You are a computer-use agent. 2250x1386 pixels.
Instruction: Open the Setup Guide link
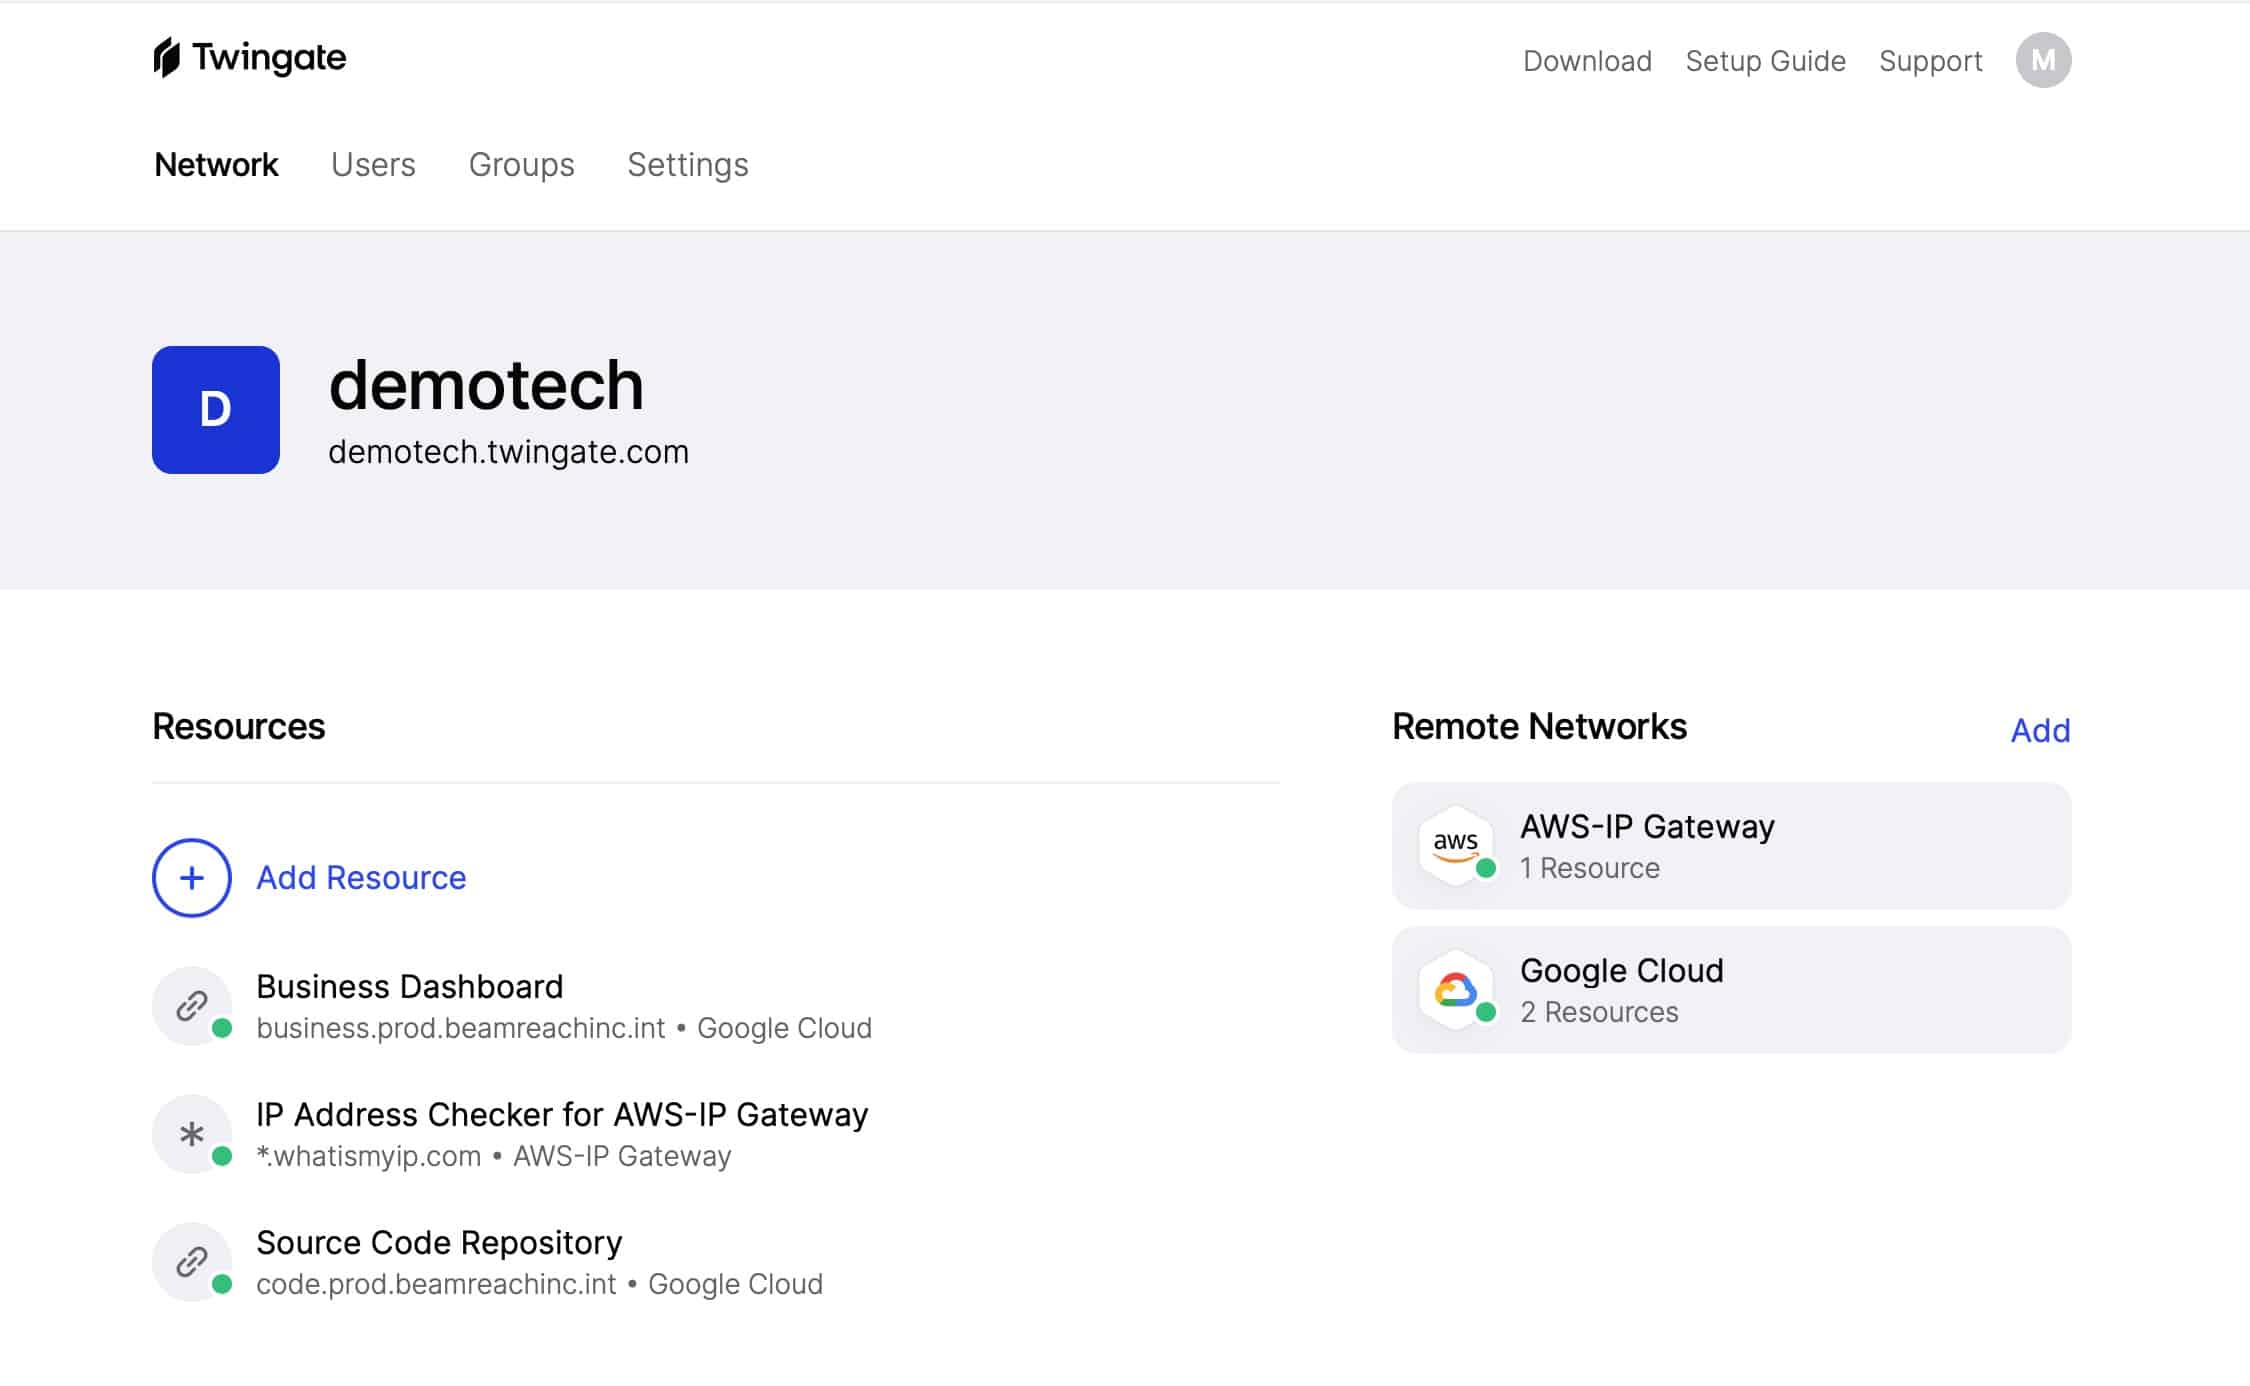tap(1765, 61)
